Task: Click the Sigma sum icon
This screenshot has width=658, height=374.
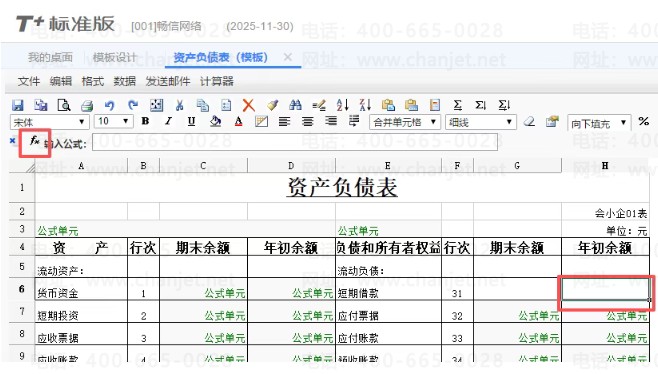Action: pos(457,105)
